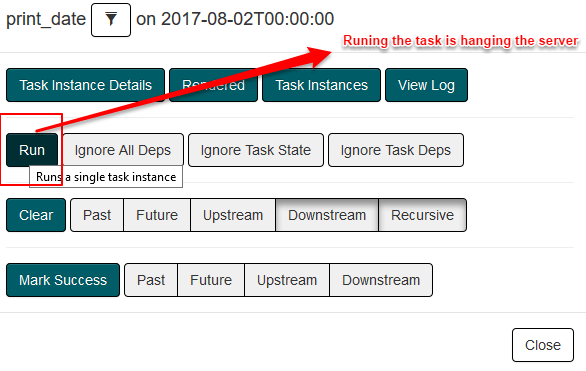Toggle Upstream in the Mark Success row
This screenshot has width=586, height=371.
point(287,280)
